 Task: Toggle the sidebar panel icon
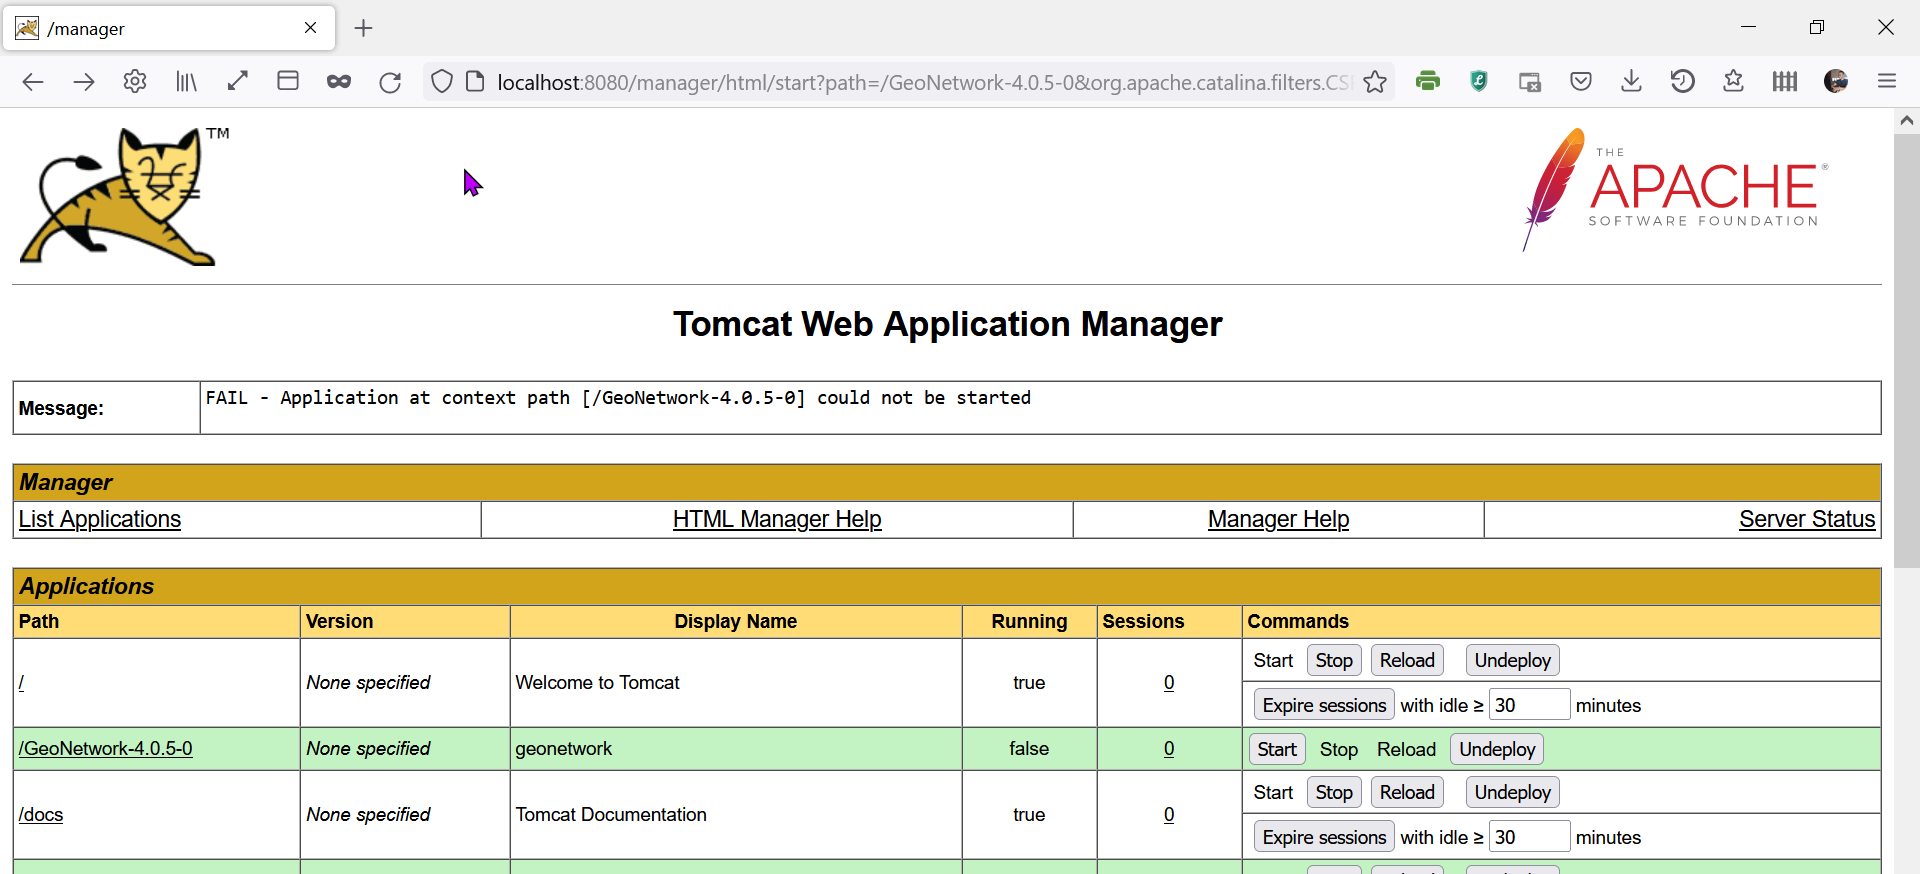click(x=288, y=82)
